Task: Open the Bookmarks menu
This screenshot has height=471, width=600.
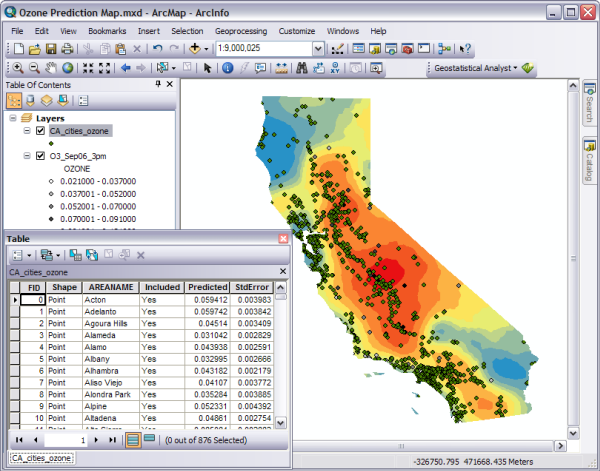Action: (107, 31)
